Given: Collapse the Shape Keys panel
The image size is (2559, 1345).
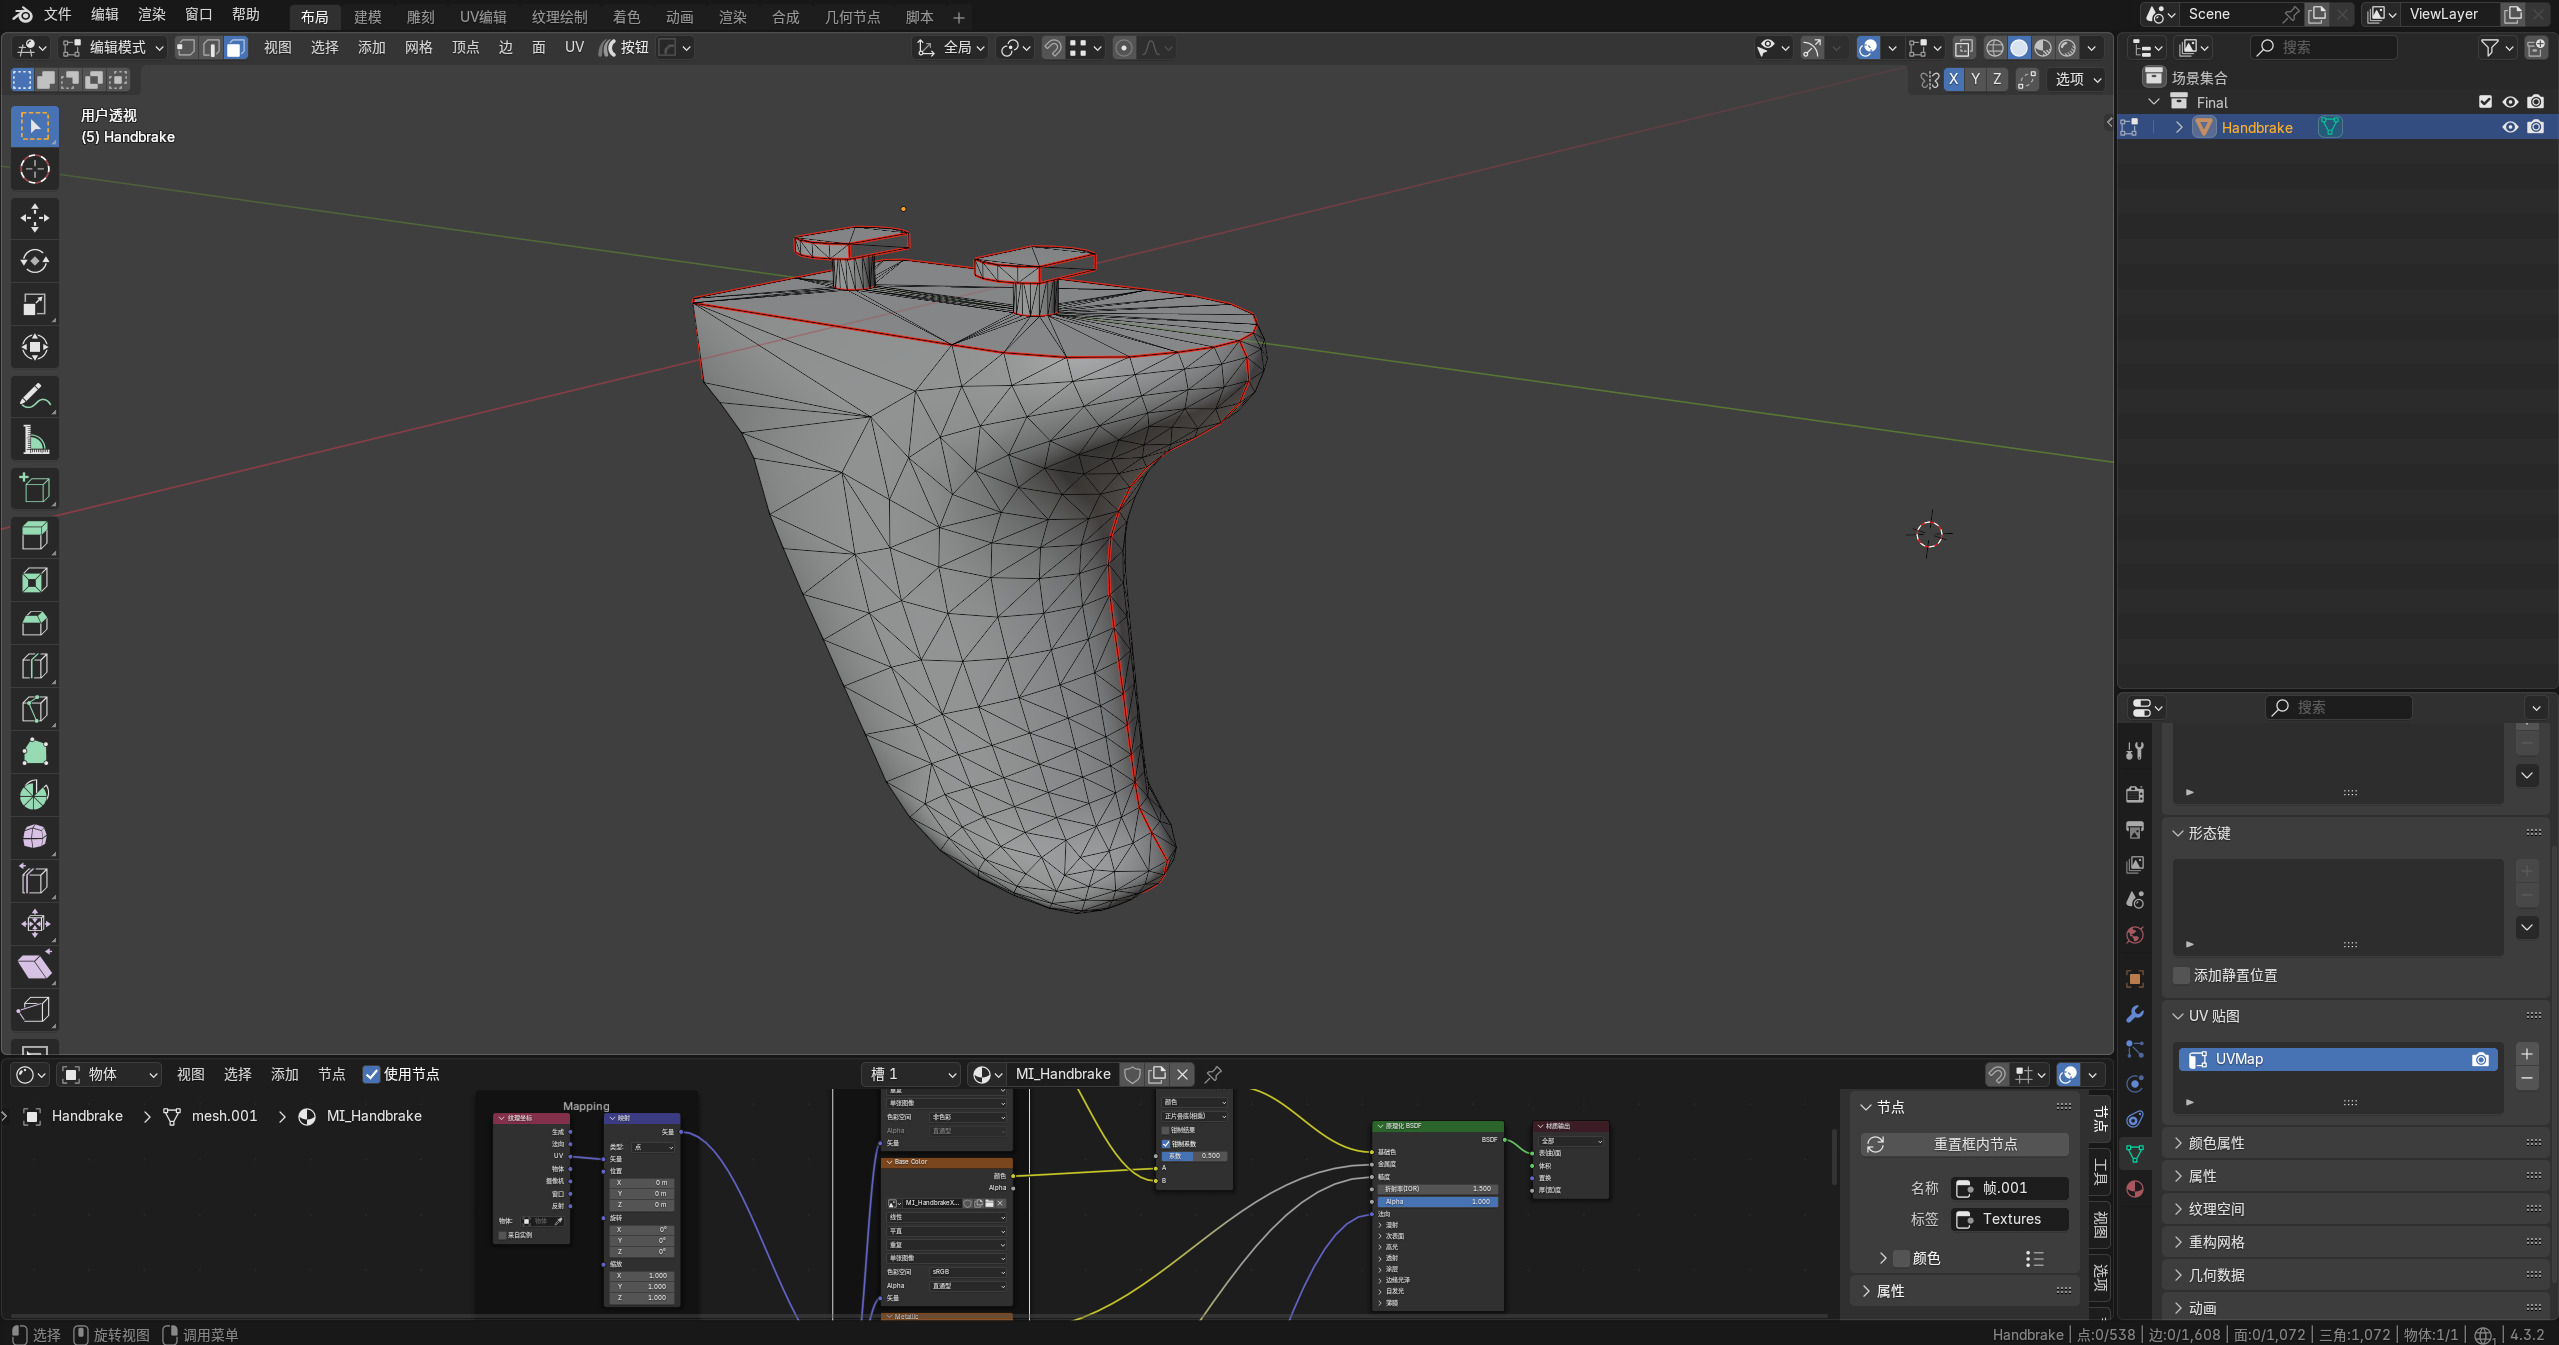Looking at the screenshot, I should tap(2178, 833).
